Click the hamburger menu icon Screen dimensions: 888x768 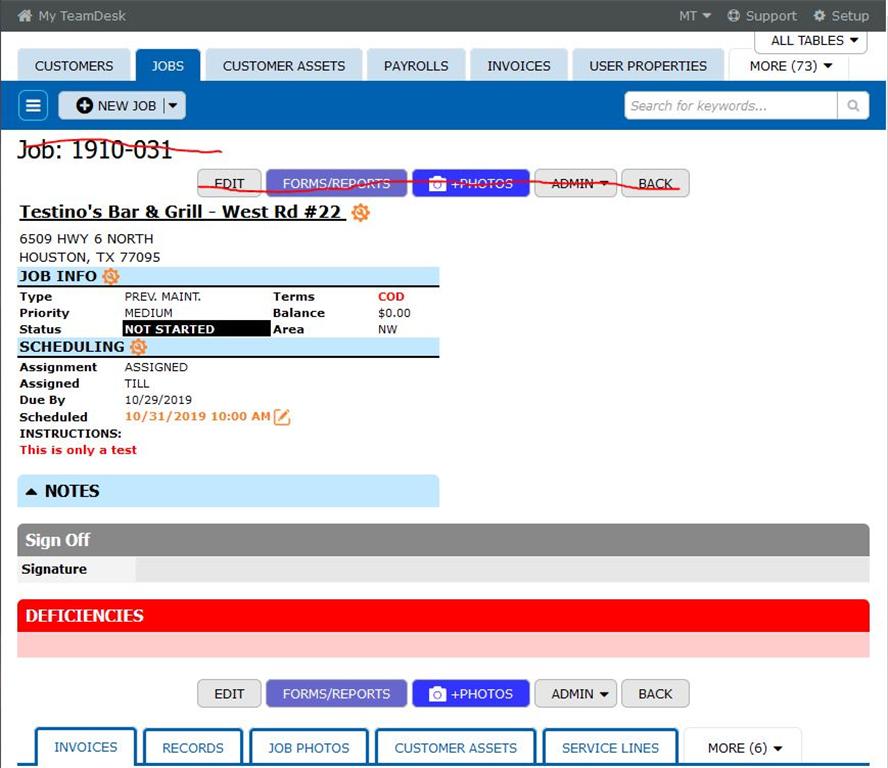tap(33, 106)
